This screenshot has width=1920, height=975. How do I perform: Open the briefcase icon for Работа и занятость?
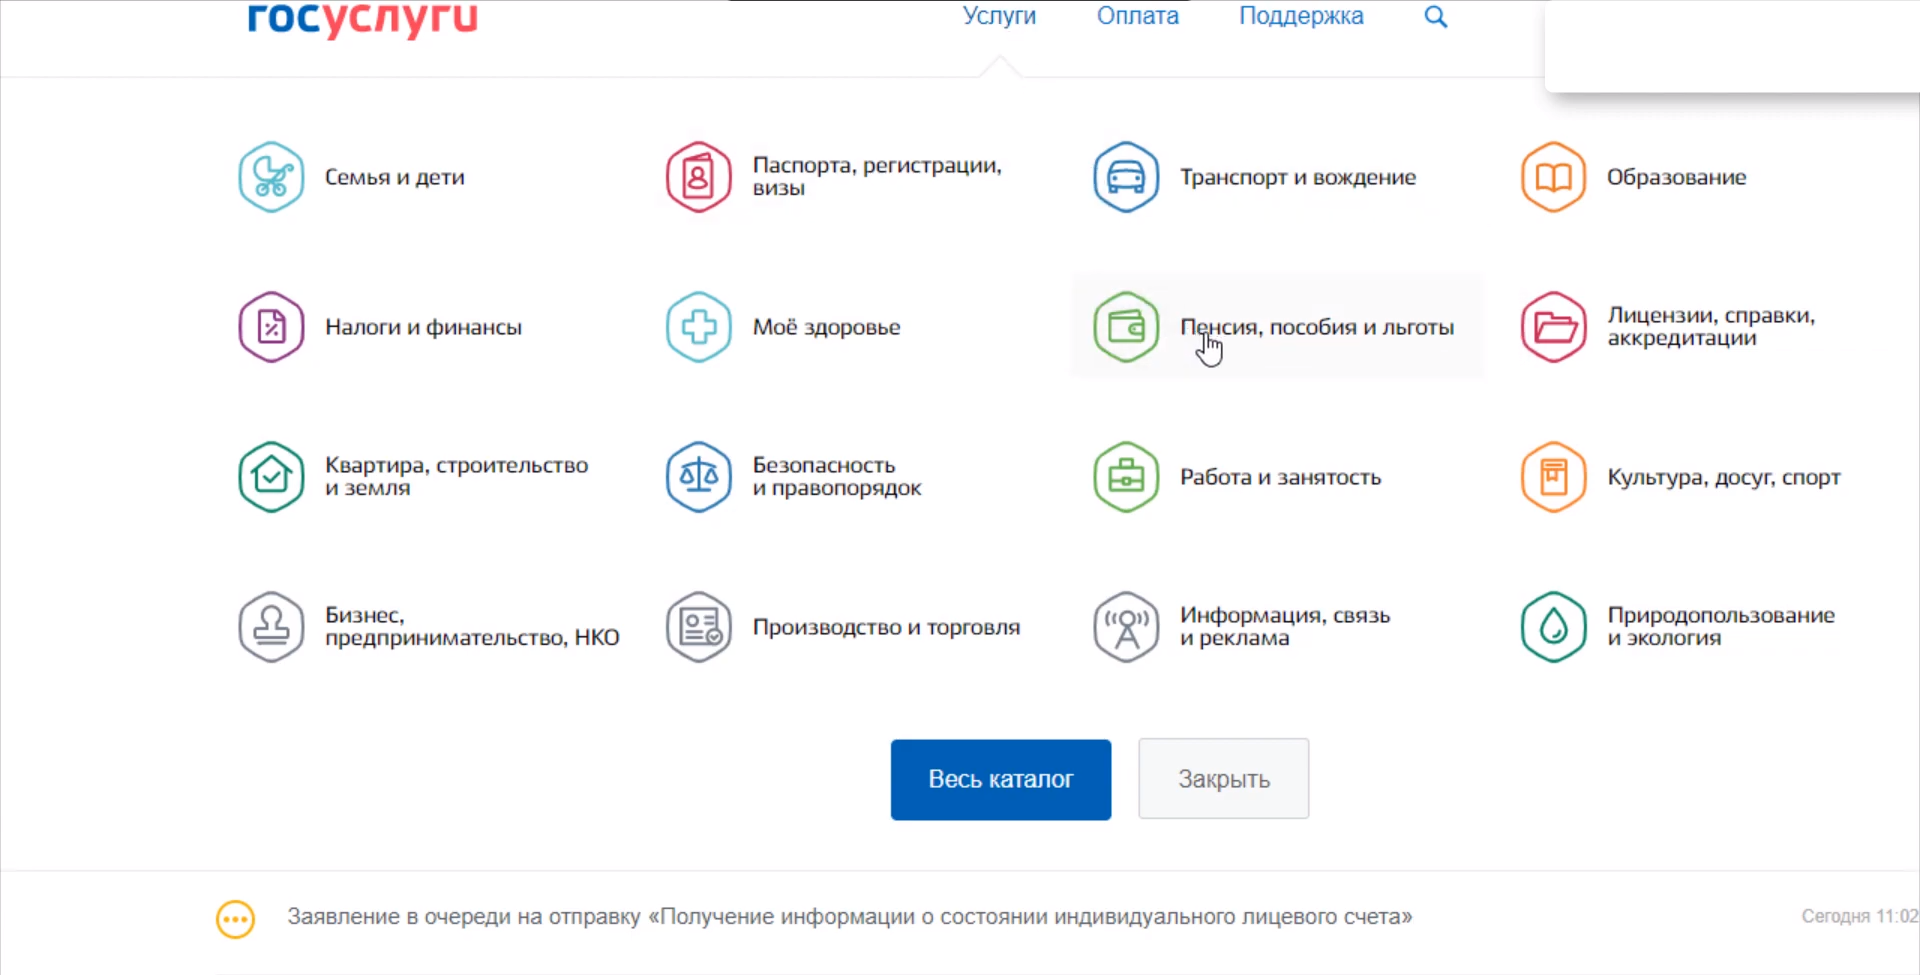[x=1126, y=477]
